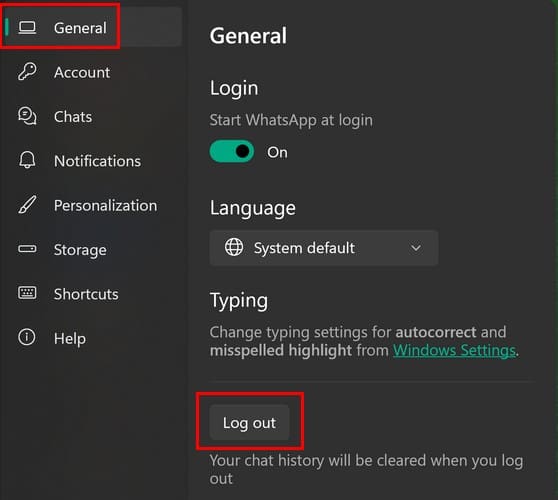The width and height of the screenshot is (558, 500).
Task: Click the drive icon beside Storage
Action: [x=27, y=248]
